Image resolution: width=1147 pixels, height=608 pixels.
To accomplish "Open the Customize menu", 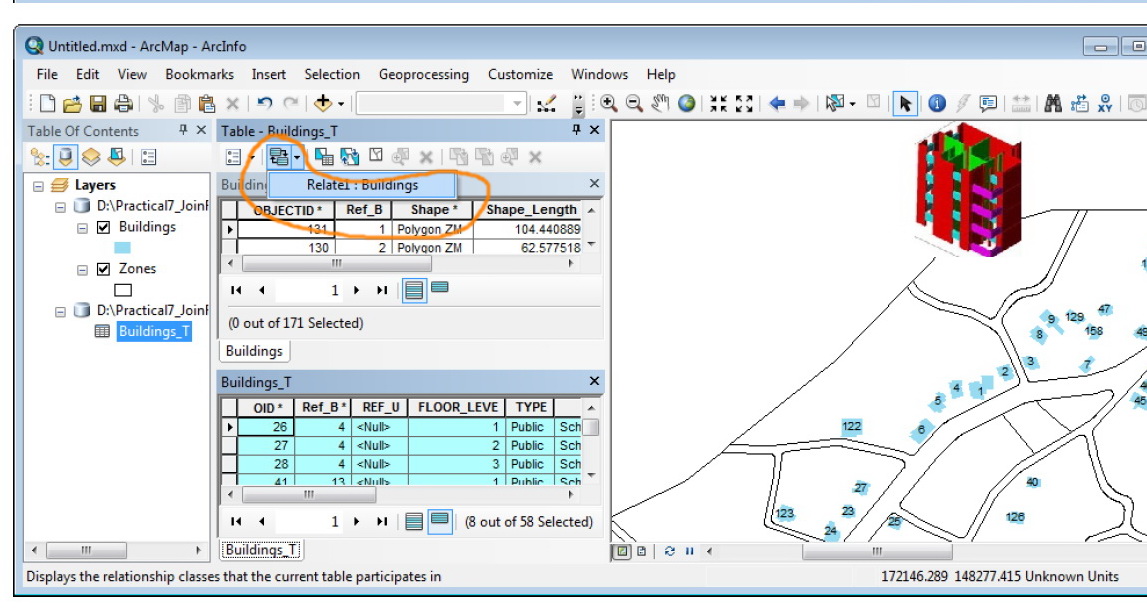I will pos(520,74).
